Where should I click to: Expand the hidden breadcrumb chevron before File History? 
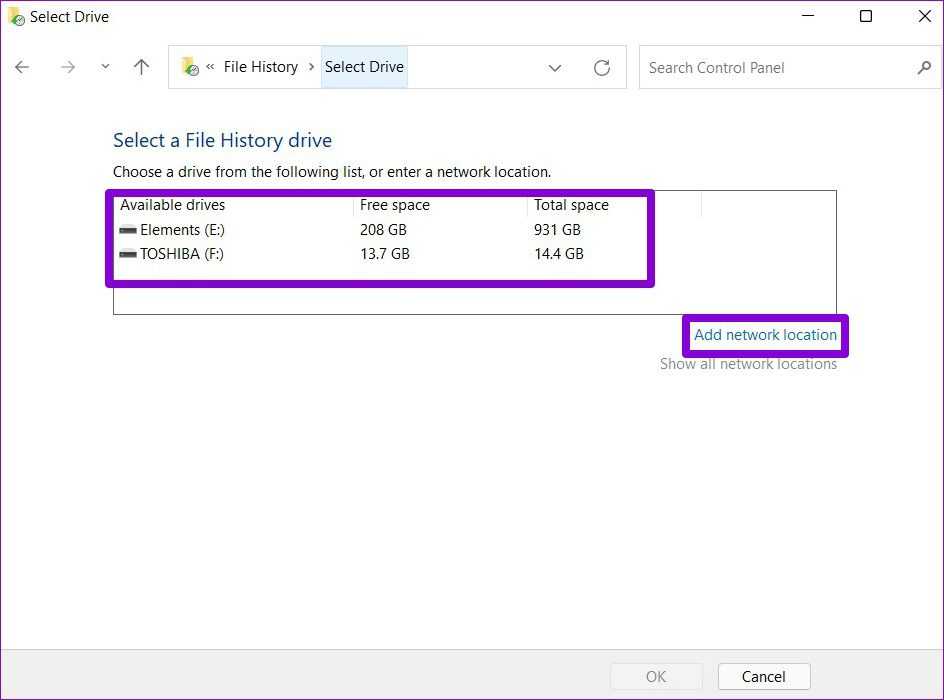coord(210,67)
